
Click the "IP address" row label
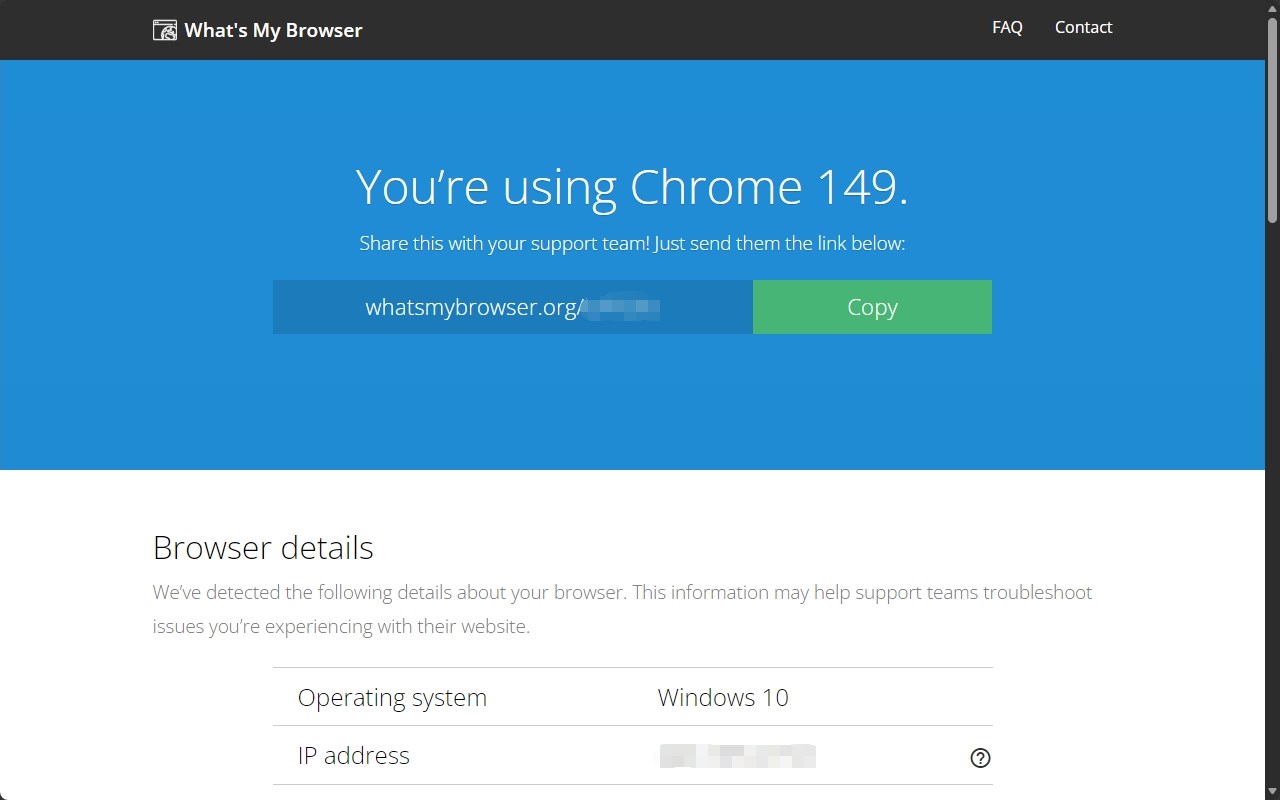(x=354, y=756)
